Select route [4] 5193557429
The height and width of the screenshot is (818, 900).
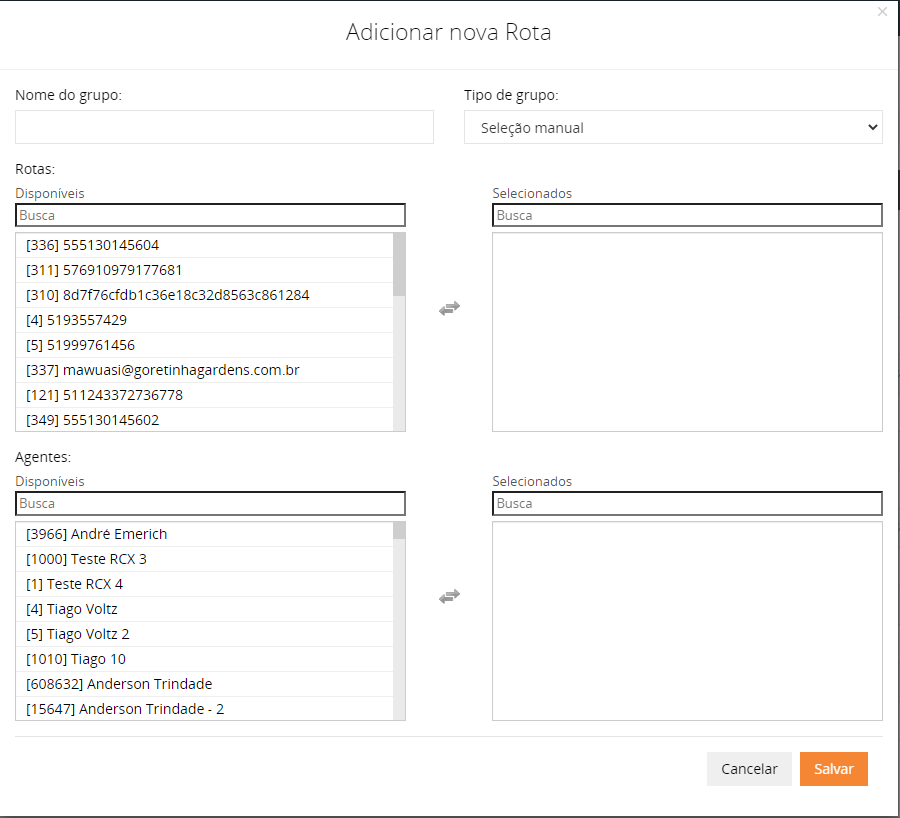[204, 320]
